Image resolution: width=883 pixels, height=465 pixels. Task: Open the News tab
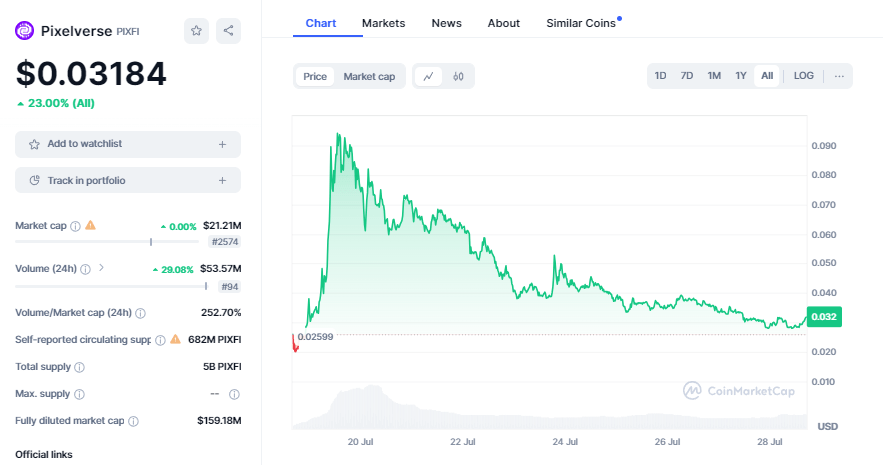point(447,23)
